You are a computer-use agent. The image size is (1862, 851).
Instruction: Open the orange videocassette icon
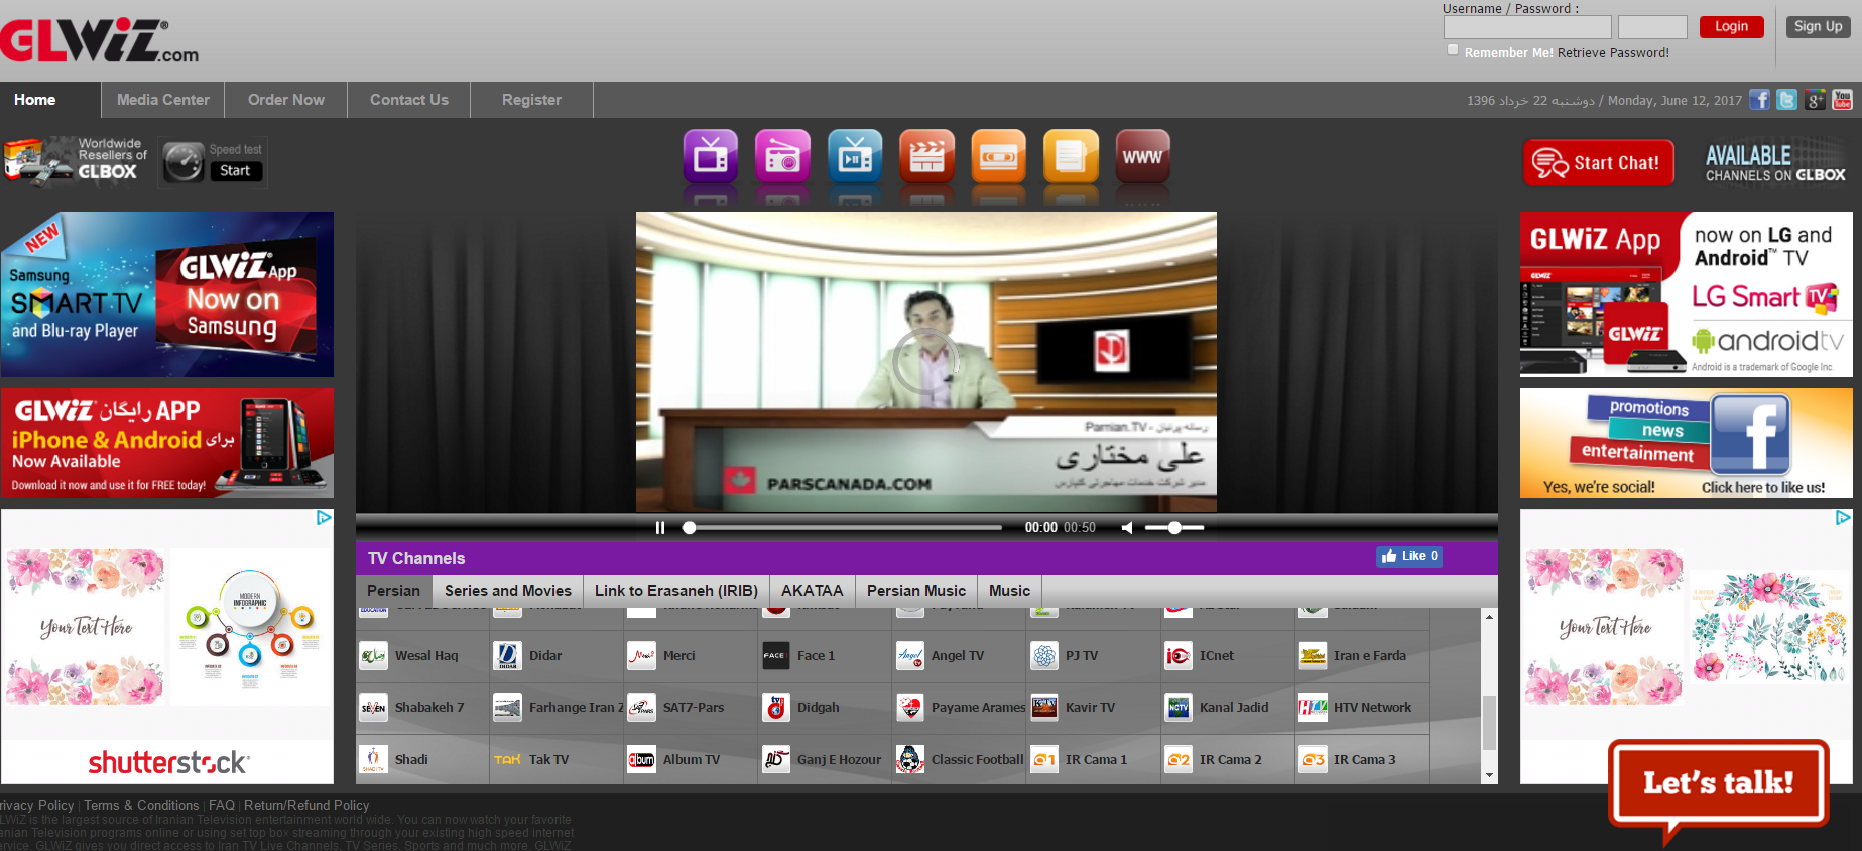[998, 156]
